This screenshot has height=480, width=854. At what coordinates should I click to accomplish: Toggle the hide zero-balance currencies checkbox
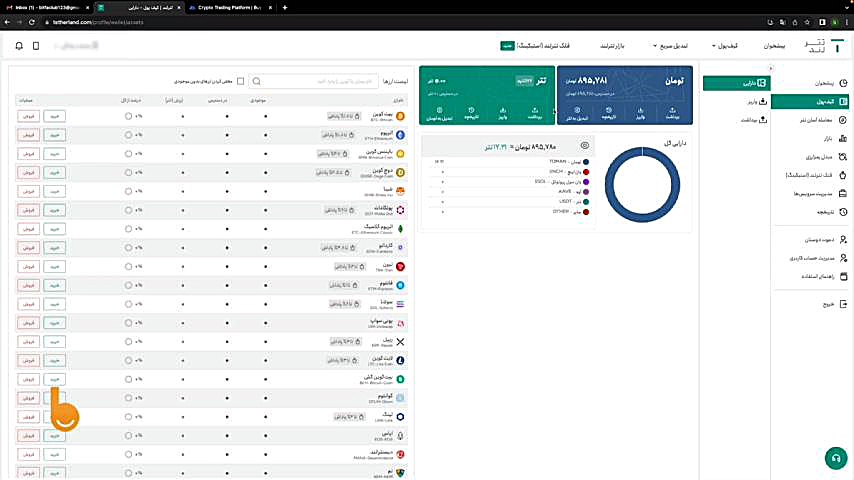point(240,81)
